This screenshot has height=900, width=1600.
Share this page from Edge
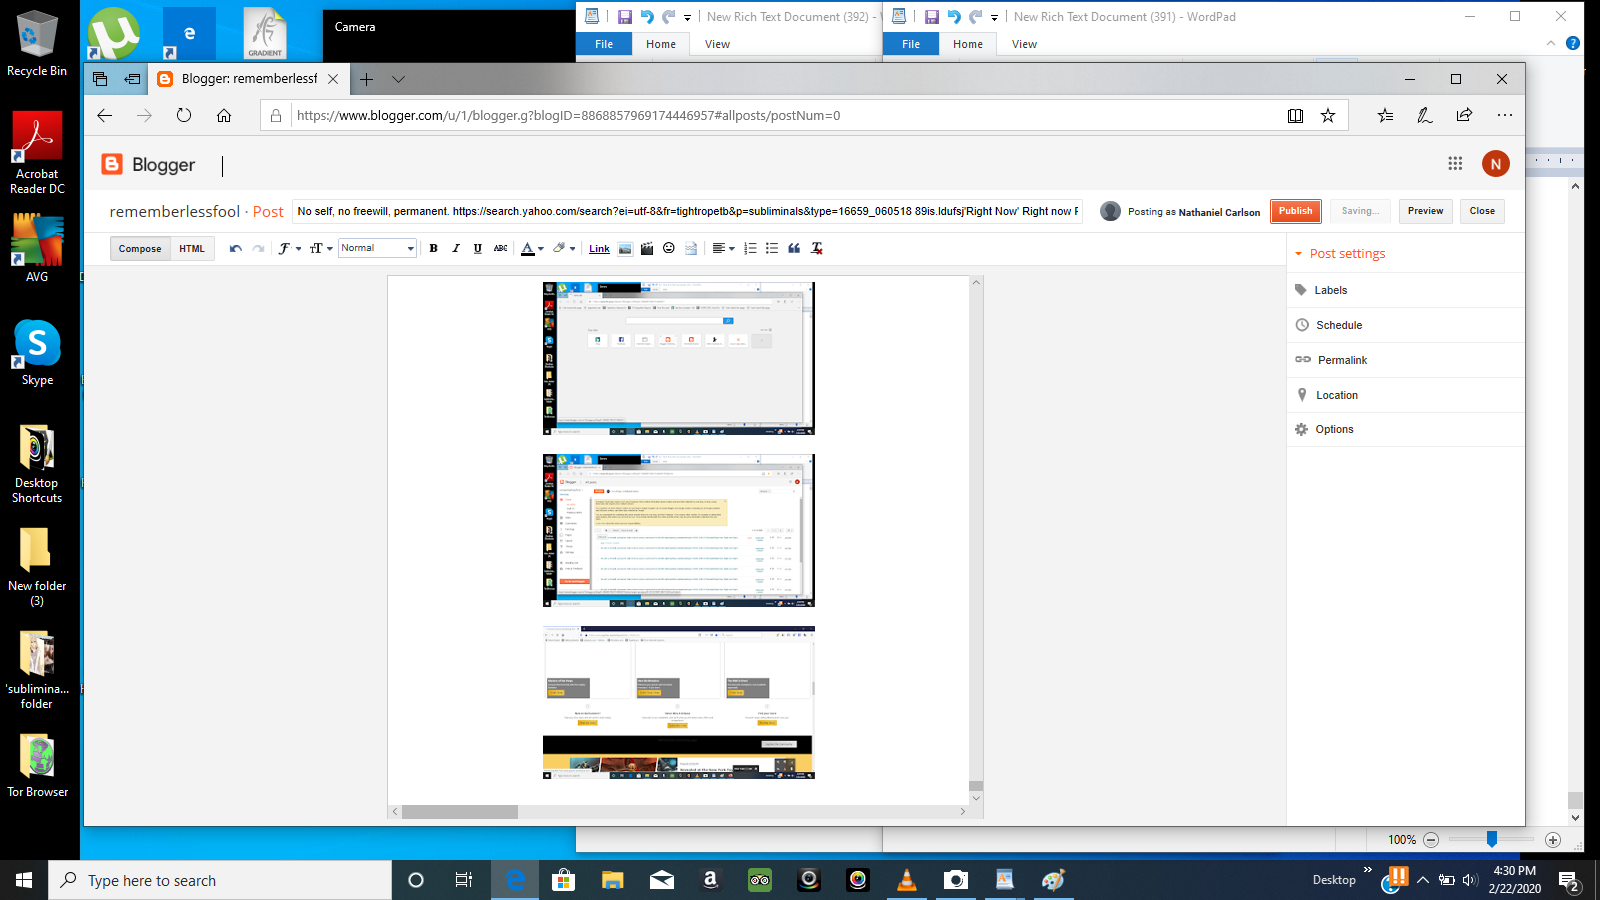1464,116
